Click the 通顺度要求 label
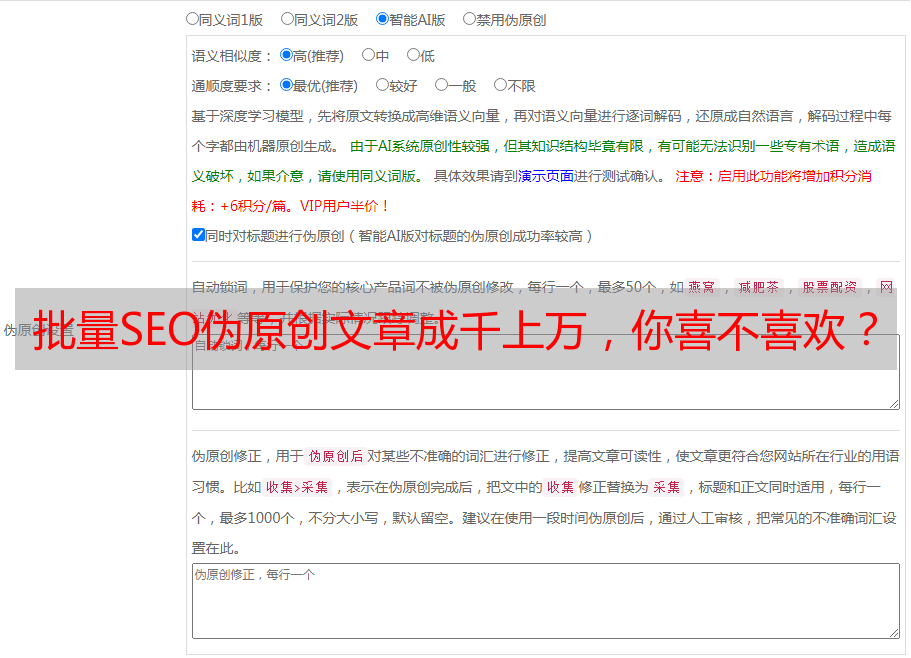The image size is (911, 658). (x=231, y=87)
